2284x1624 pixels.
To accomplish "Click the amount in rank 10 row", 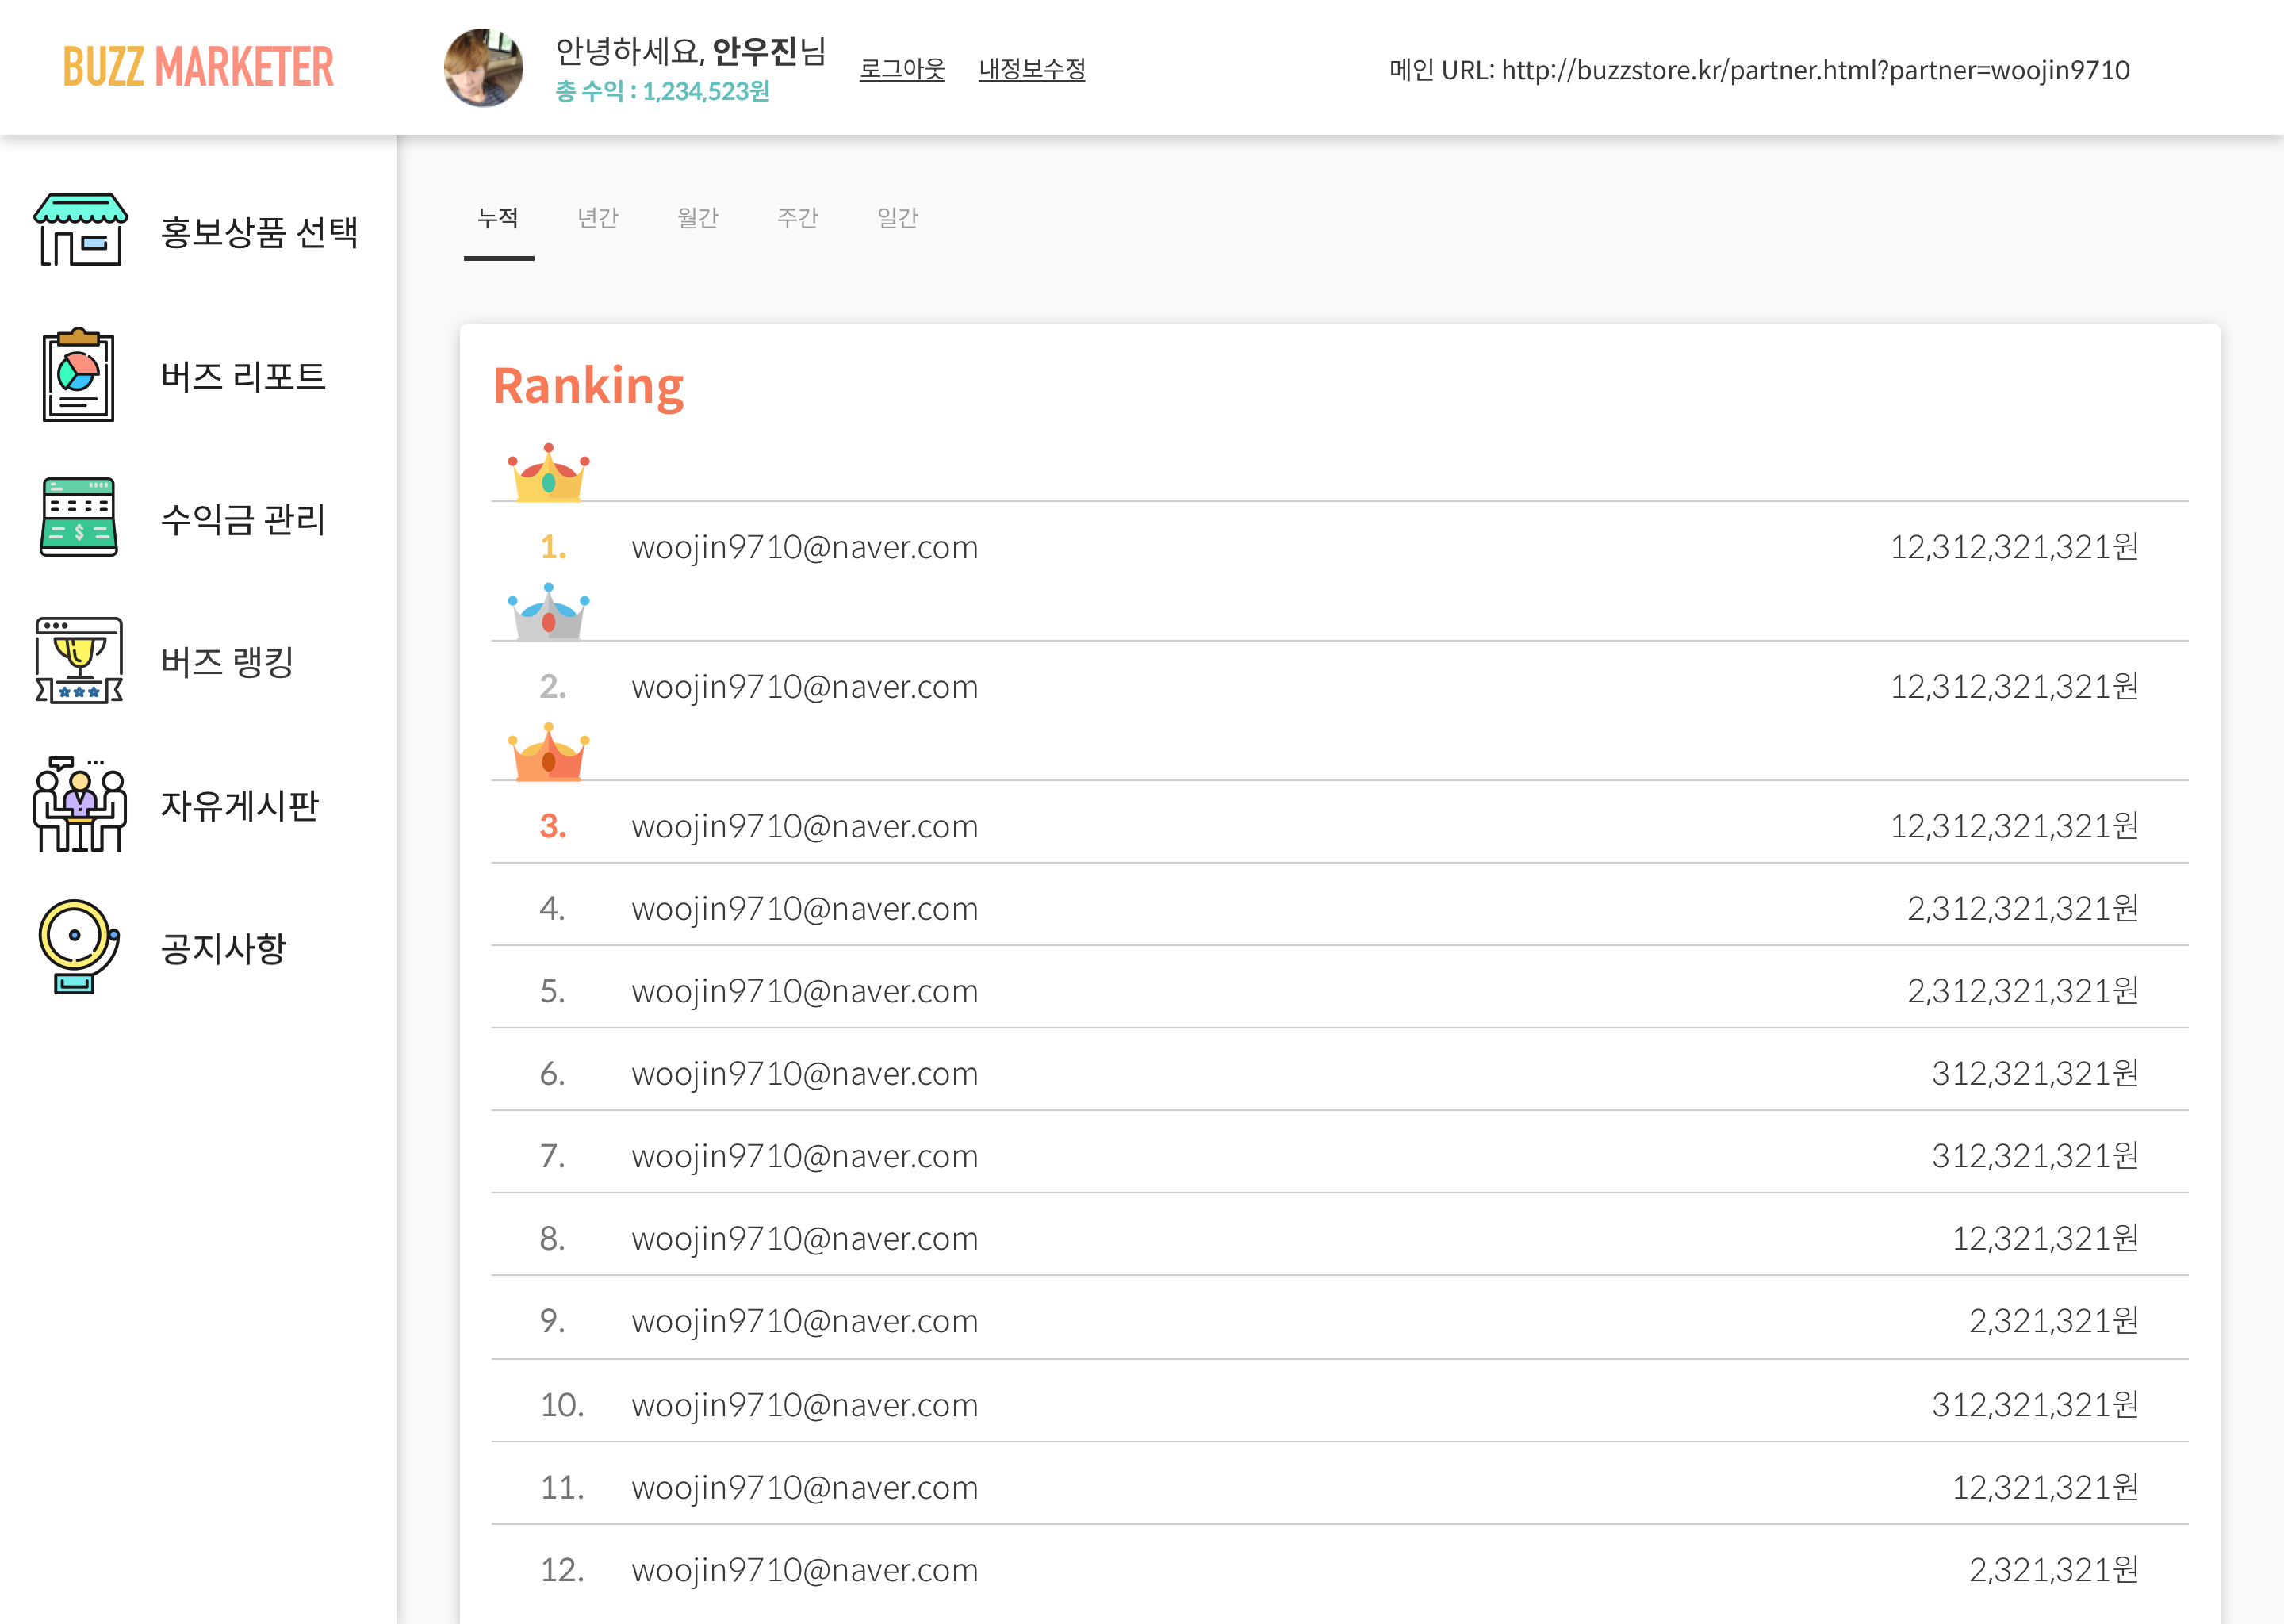I will click(x=2035, y=1405).
